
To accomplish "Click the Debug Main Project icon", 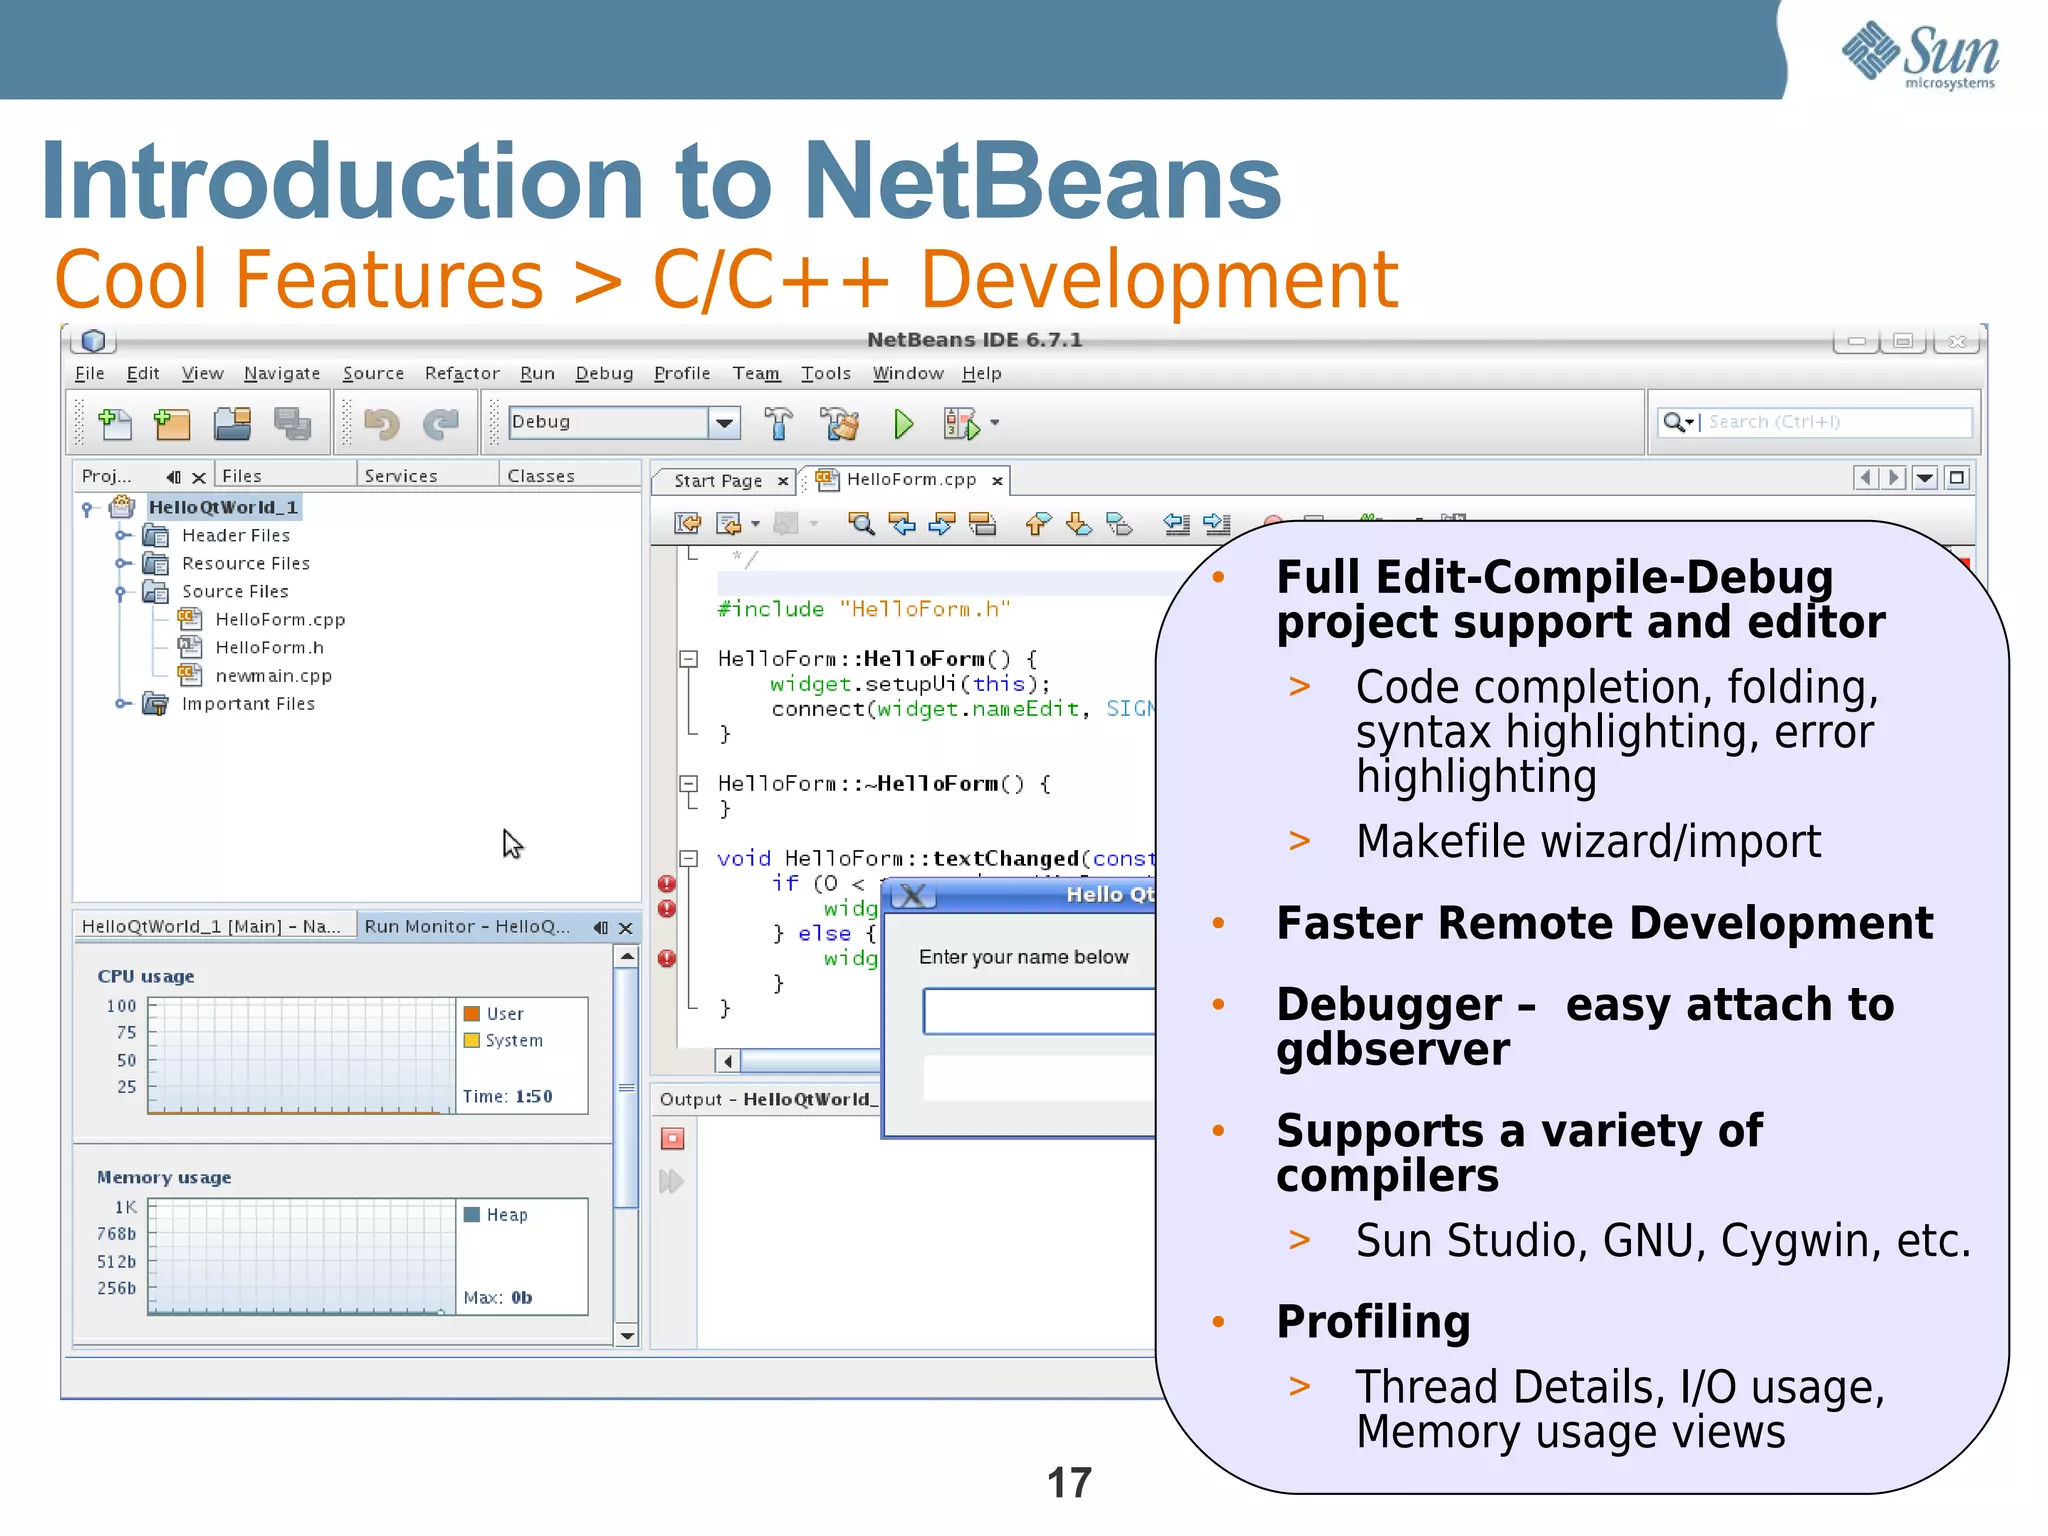I will pyautogui.click(x=961, y=424).
